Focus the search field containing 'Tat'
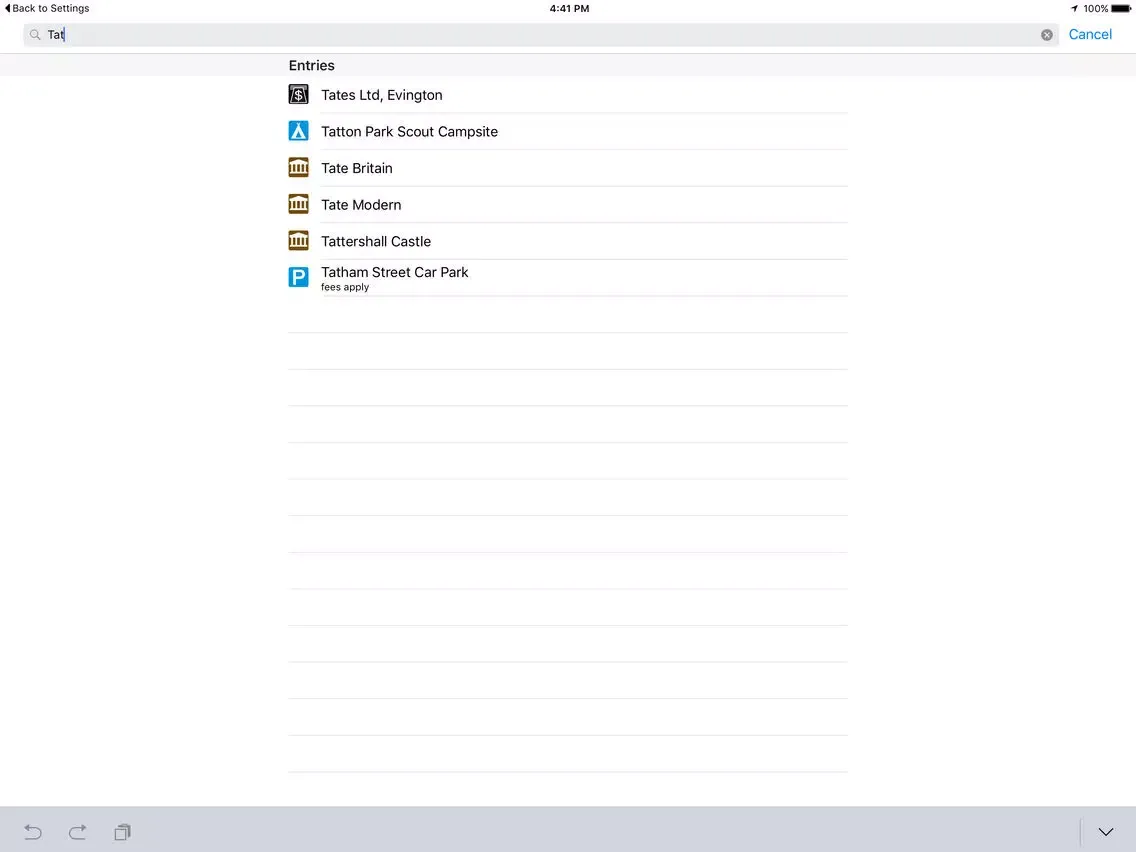The width and height of the screenshot is (1136, 852). (541, 35)
